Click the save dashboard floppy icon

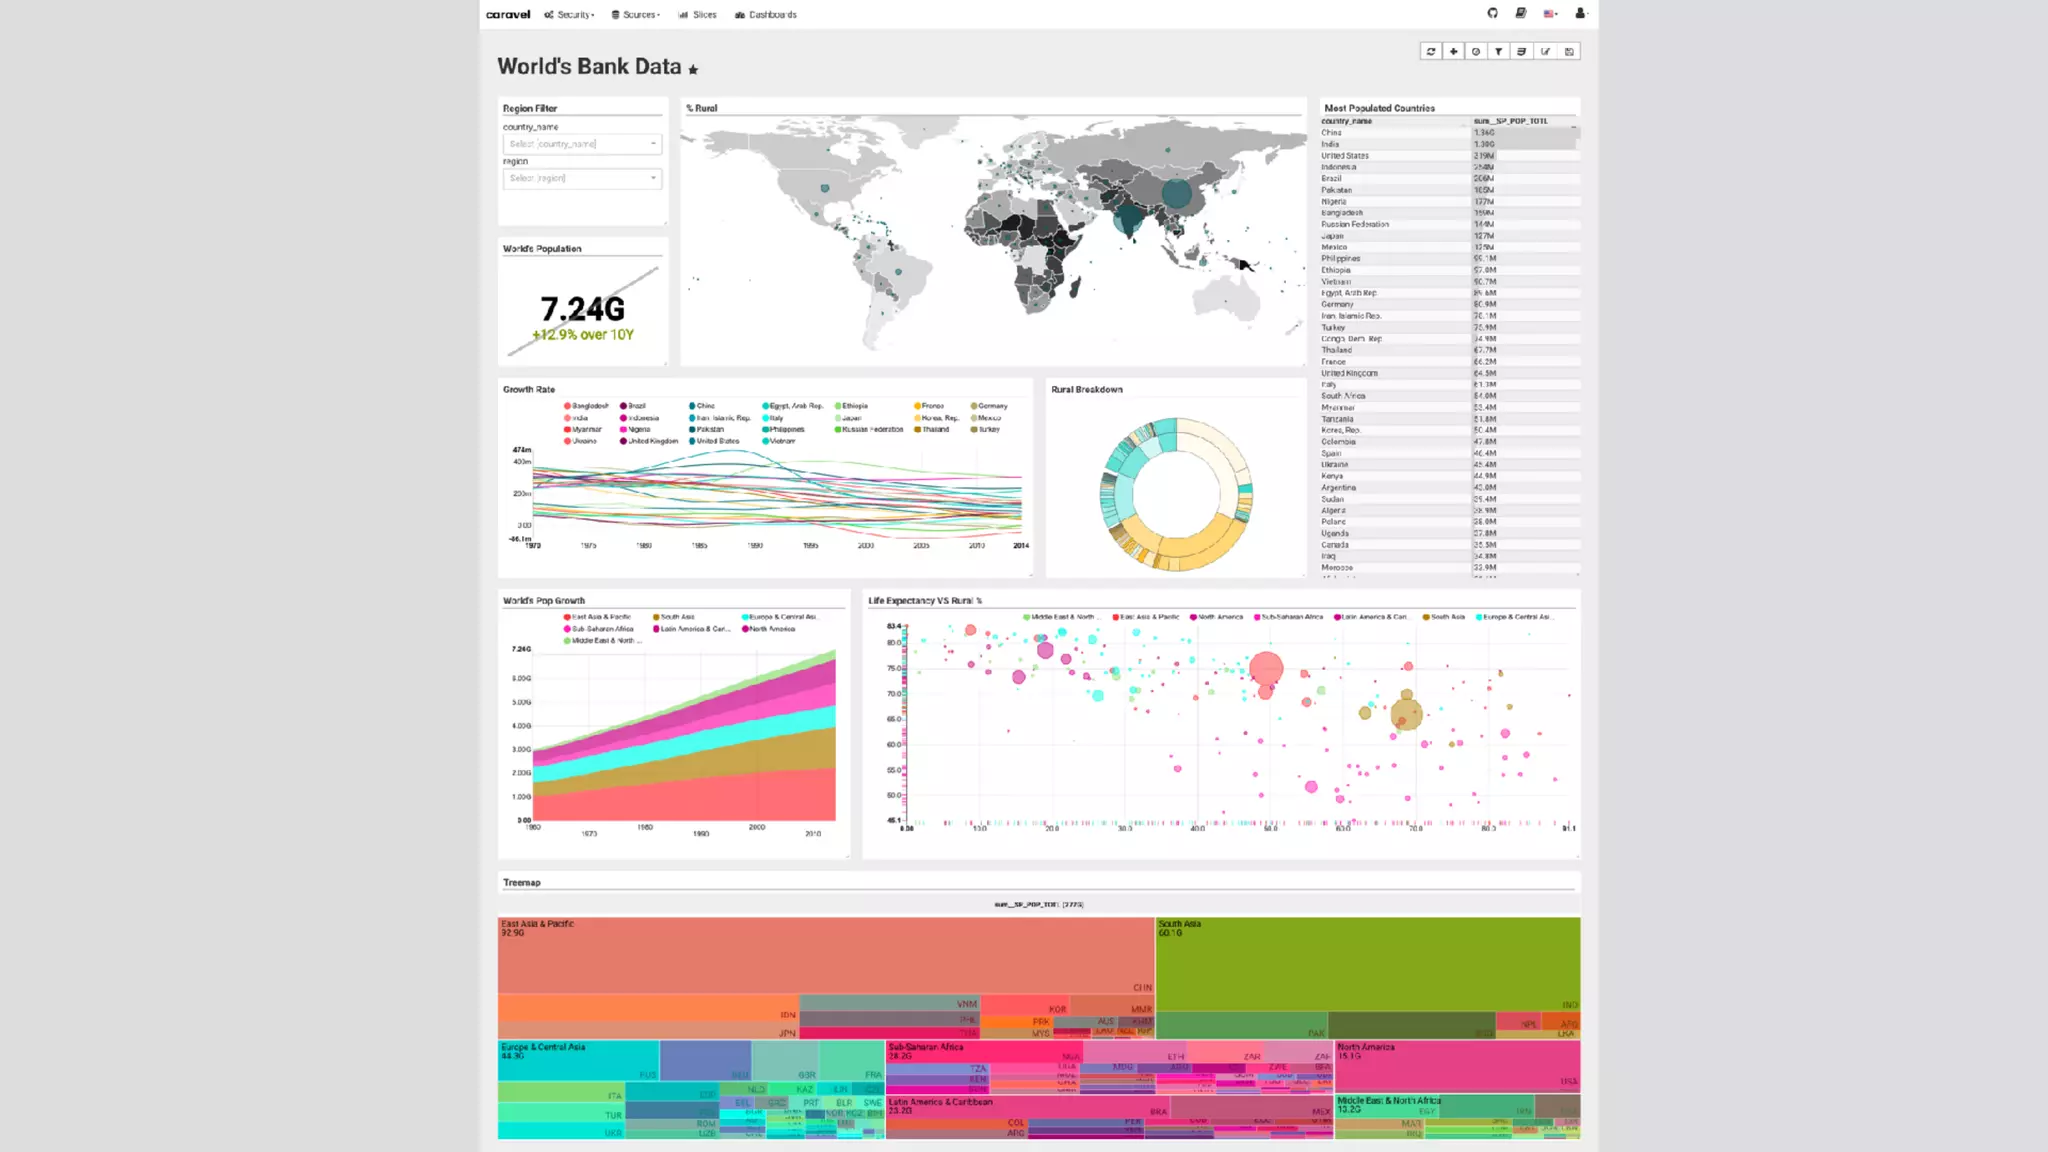[1569, 51]
